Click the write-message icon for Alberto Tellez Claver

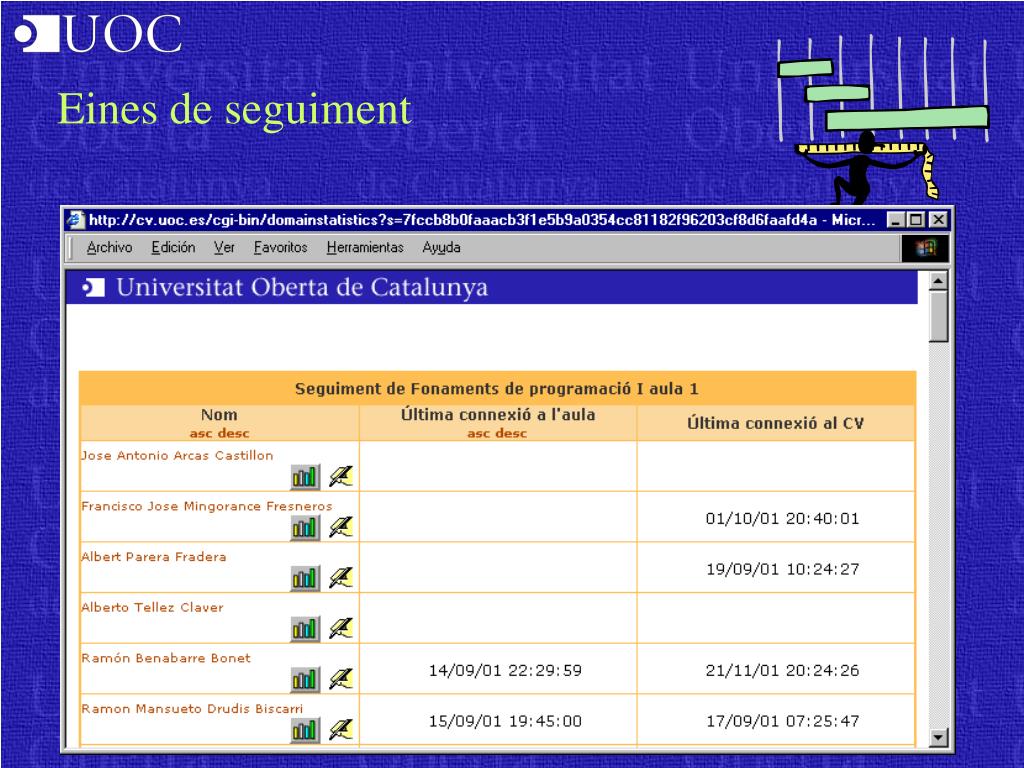340,628
